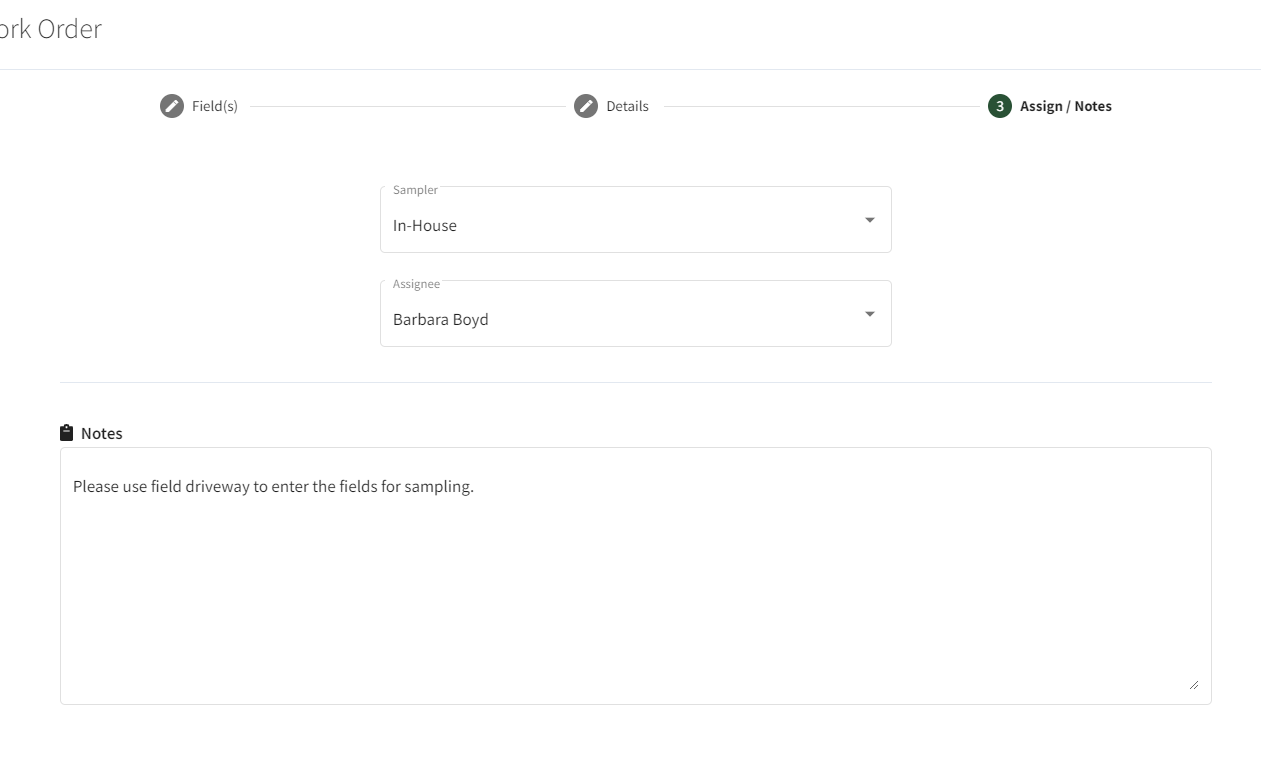This screenshot has height=757, width=1261.
Task: Click the Work Order page heading
Action: pos(50,29)
